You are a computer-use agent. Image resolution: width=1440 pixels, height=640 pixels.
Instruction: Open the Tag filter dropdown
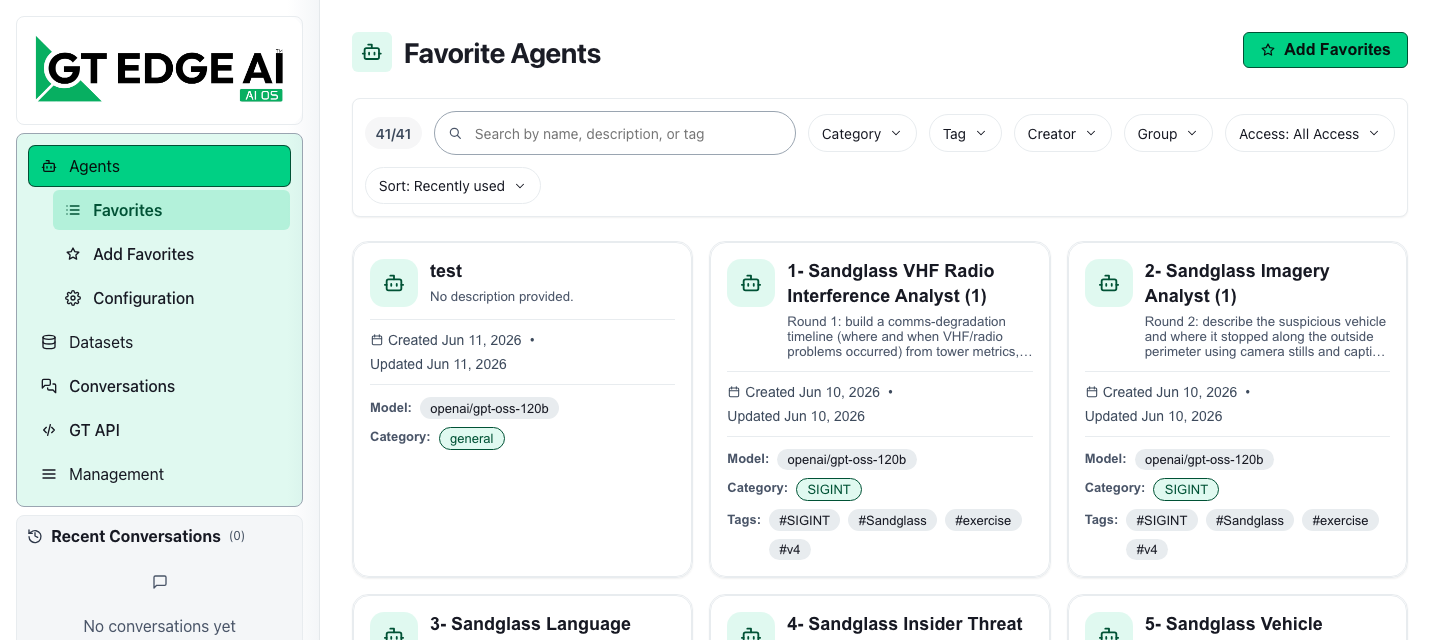click(x=965, y=133)
